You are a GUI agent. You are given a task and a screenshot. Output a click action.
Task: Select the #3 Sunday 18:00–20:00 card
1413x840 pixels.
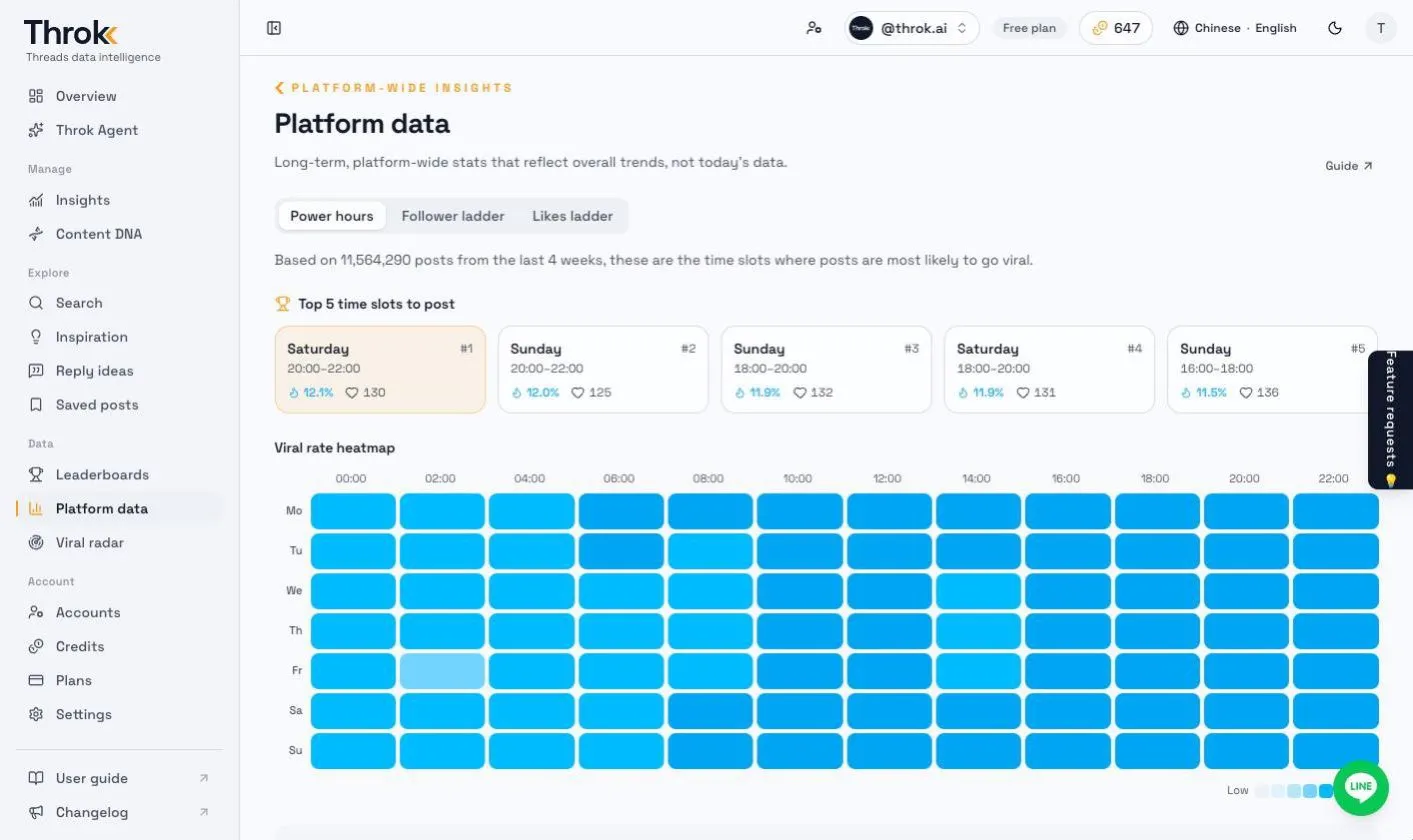click(x=826, y=369)
